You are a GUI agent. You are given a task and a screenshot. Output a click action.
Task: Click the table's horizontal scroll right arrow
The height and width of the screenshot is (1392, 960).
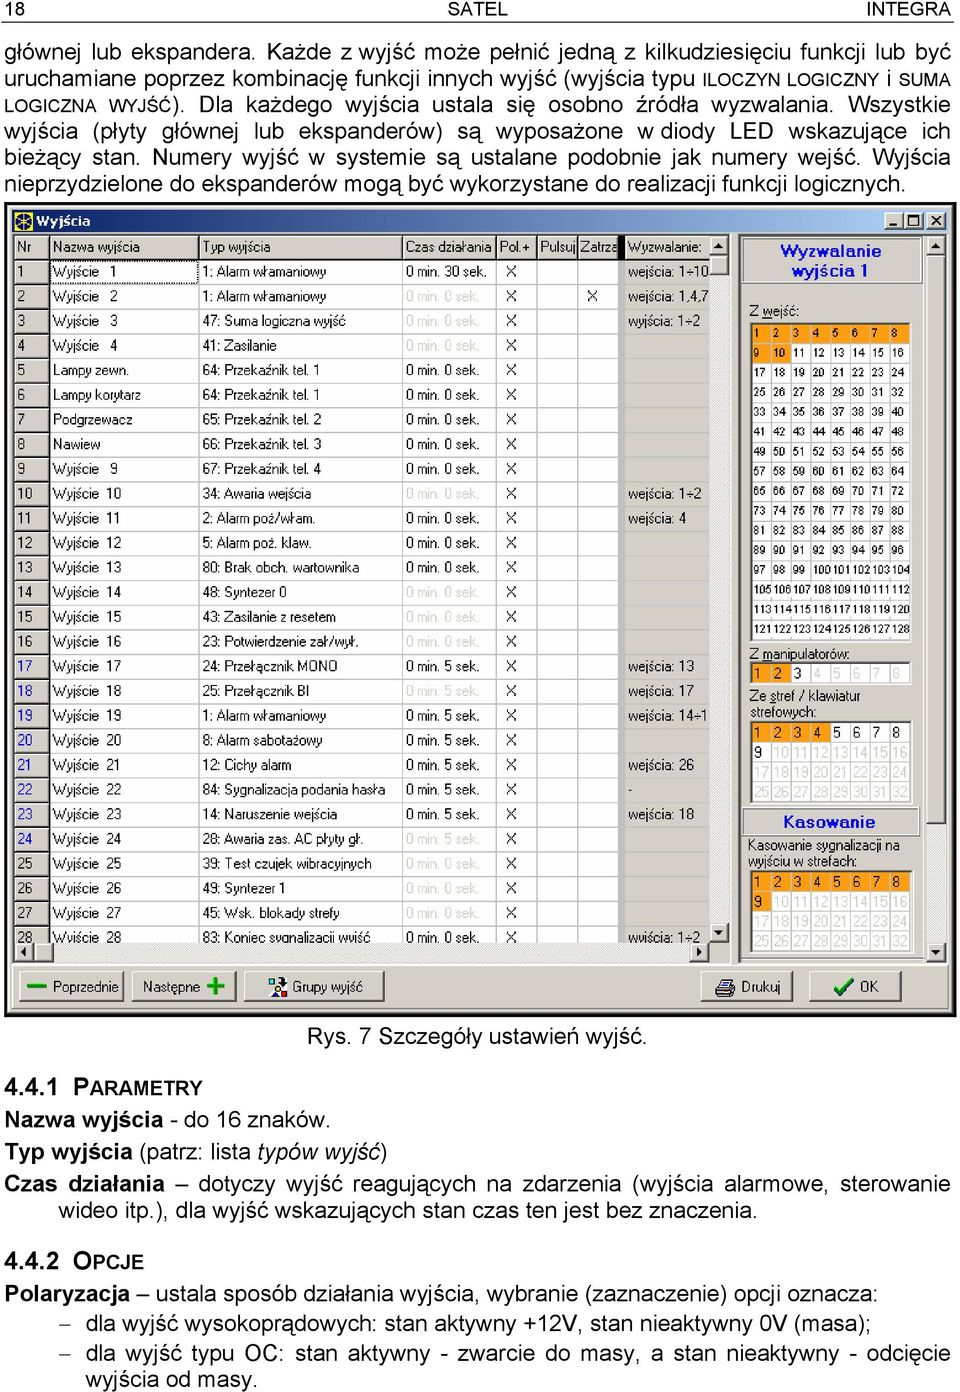700,952
